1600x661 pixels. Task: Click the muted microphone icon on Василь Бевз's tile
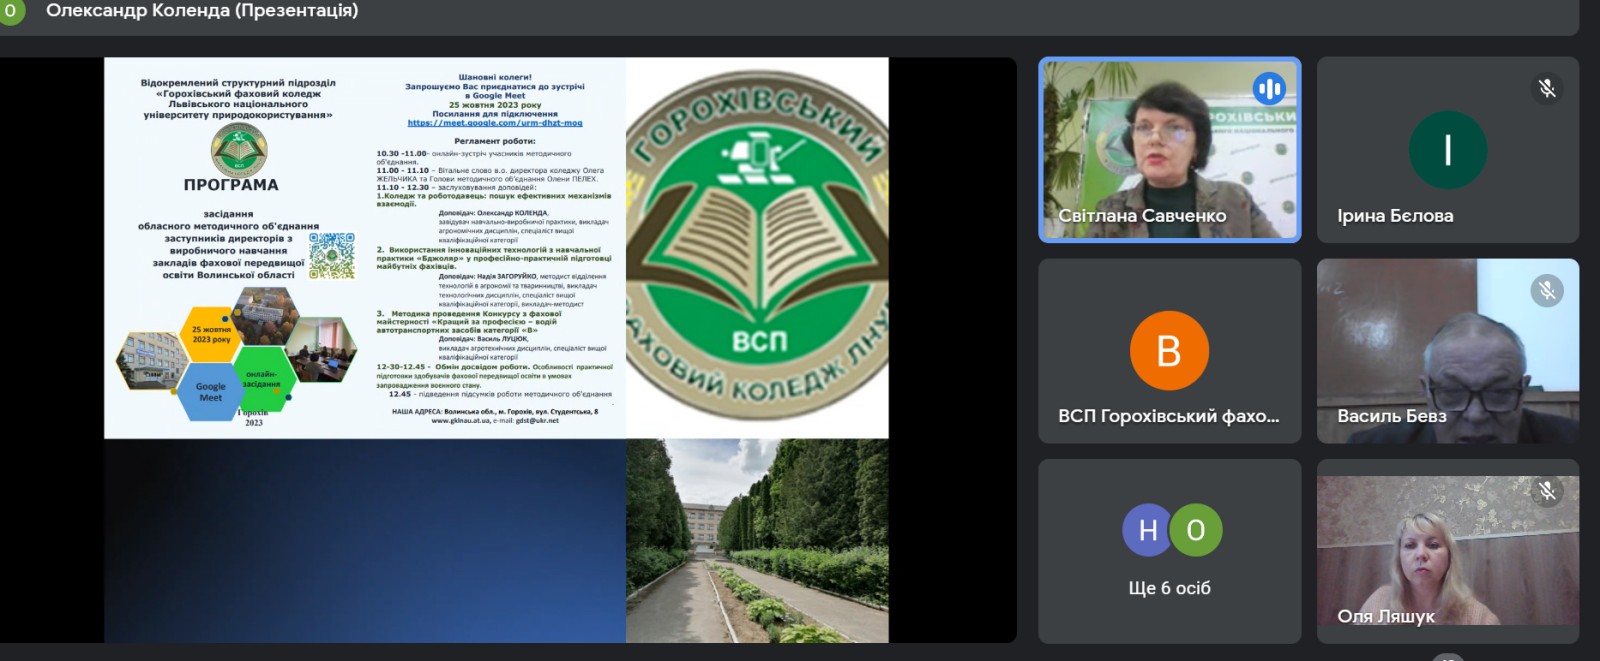click(x=1546, y=290)
